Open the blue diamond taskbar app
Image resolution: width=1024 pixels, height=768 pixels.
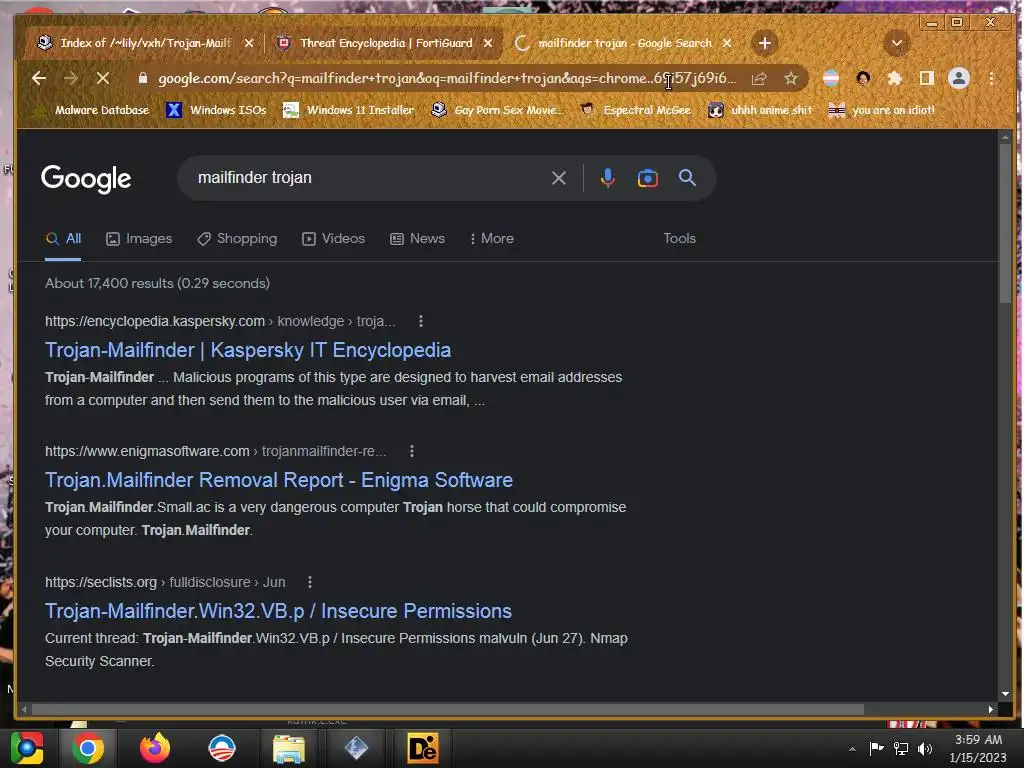point(356,748)
